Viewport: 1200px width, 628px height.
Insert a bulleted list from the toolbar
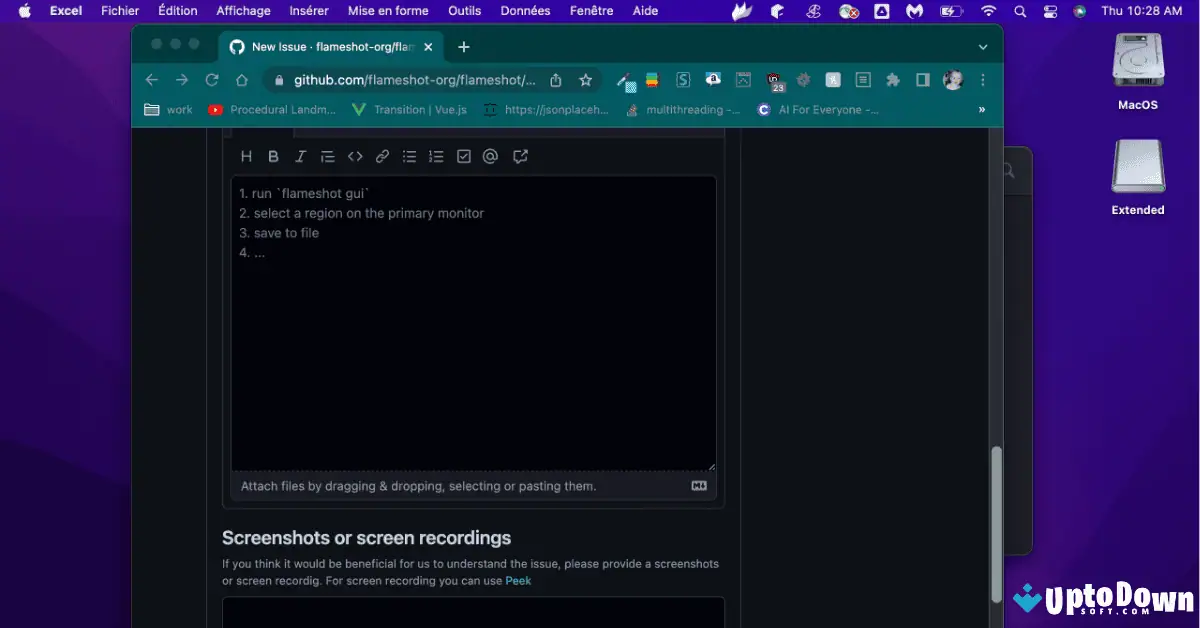point(409,156)
